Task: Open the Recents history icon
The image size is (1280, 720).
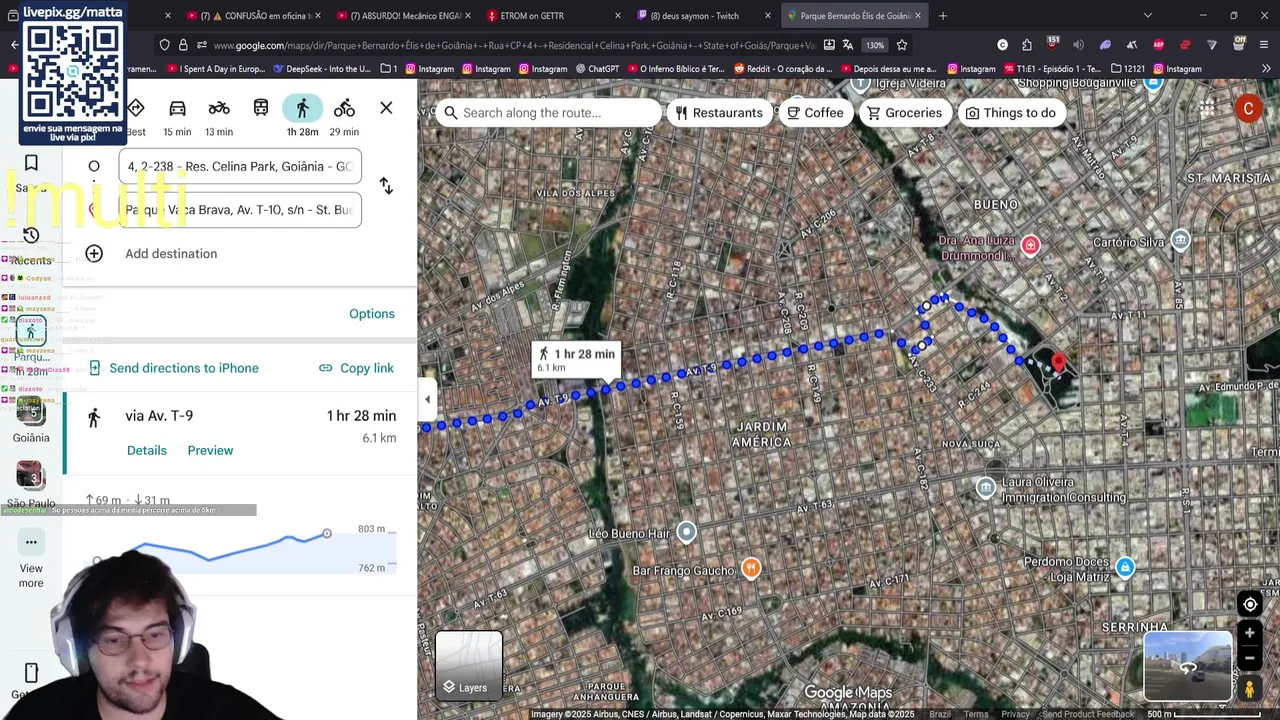Action: pyautogui.click(x=31, y=236)
